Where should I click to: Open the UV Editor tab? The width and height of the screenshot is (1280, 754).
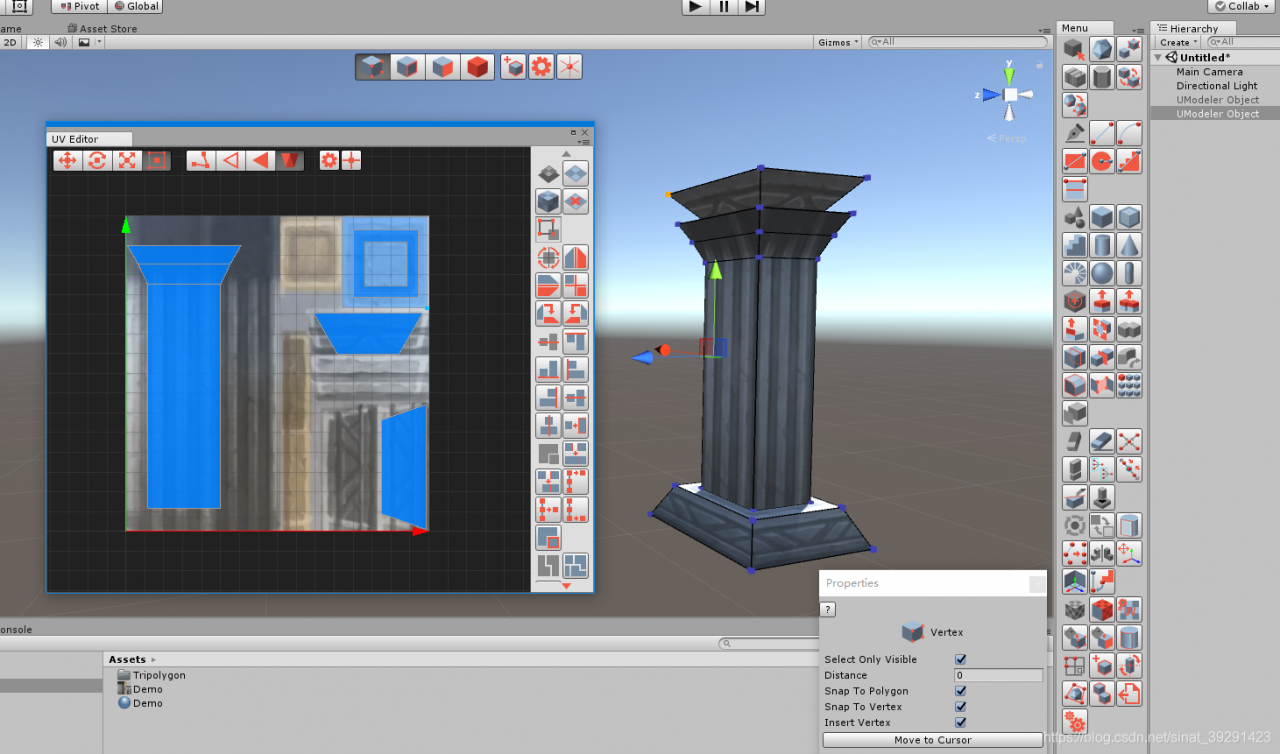click(75, 139)
